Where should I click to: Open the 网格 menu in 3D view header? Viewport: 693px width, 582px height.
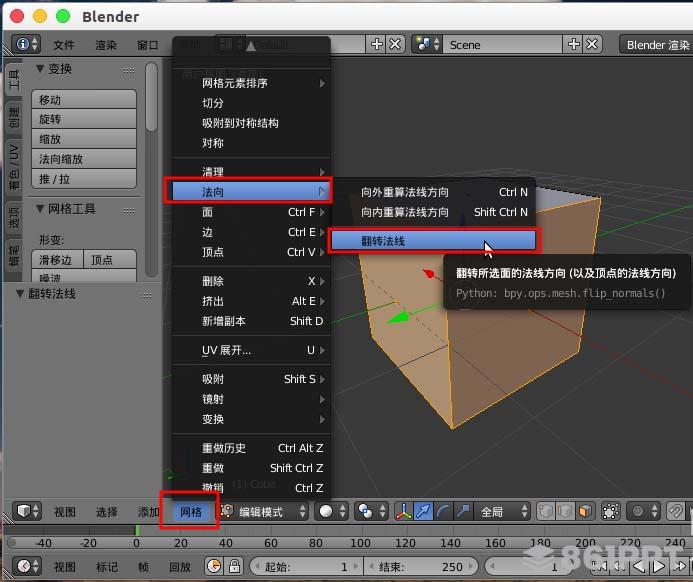(x=190, y=512)
